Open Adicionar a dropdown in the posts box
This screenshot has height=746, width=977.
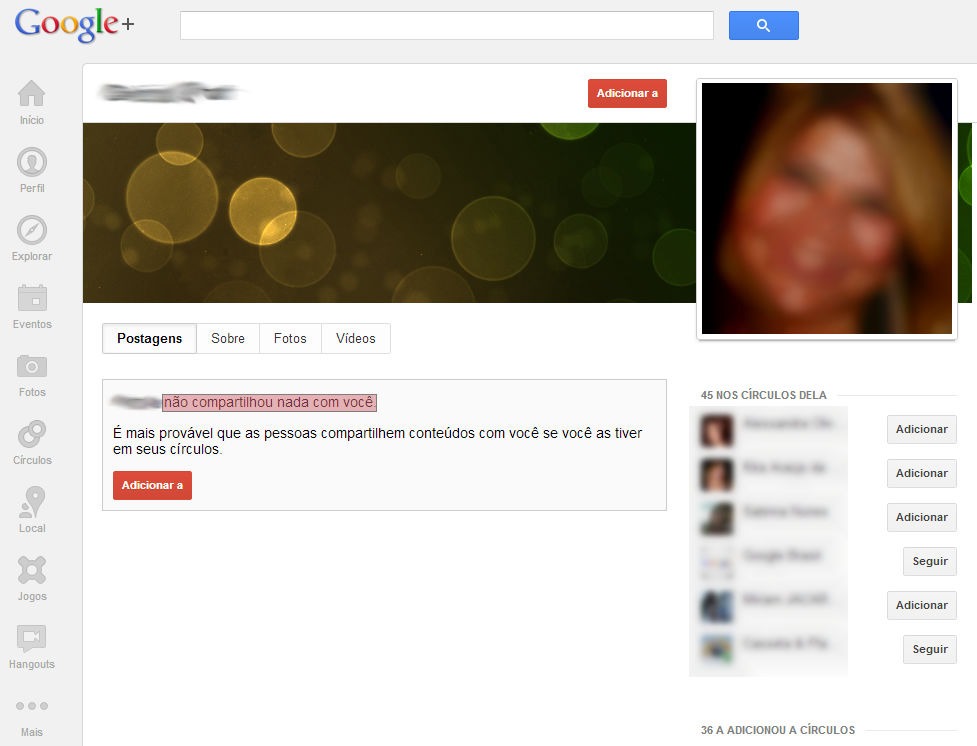(152, 486)
